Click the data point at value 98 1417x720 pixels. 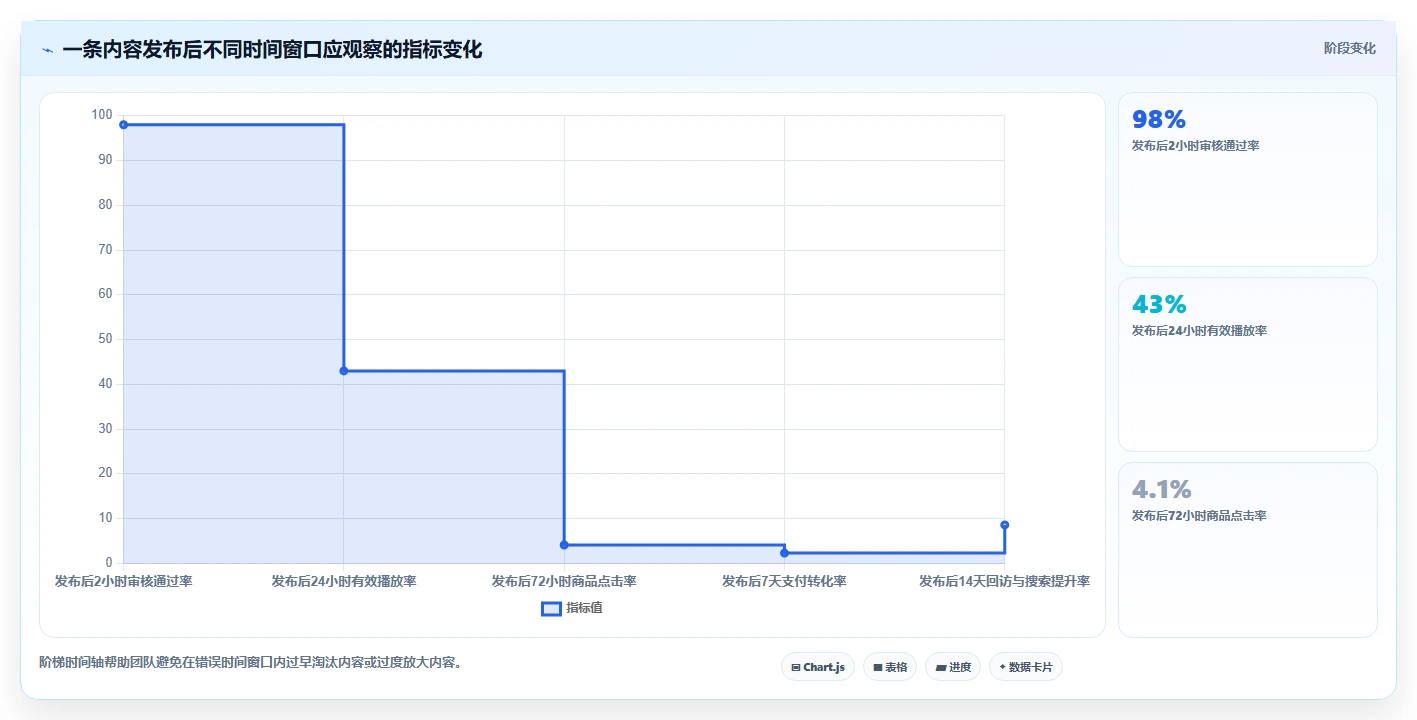coord(123,125)
